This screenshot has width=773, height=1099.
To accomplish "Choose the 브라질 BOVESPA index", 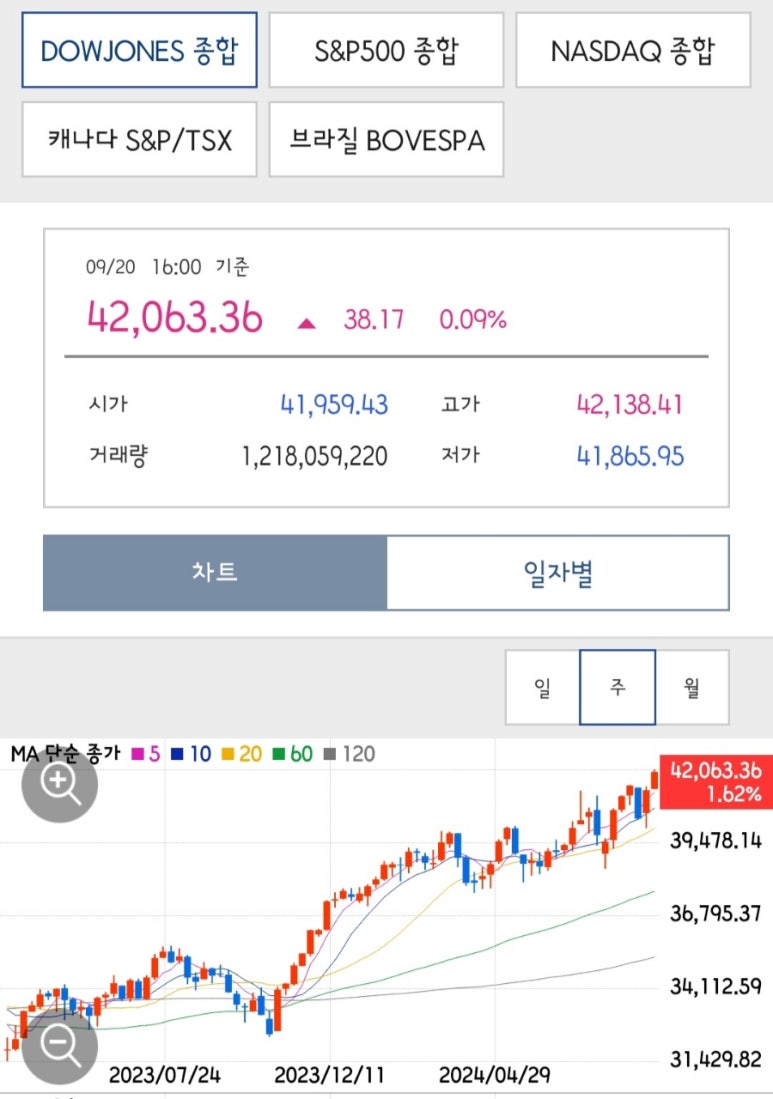I will point(386,139).
